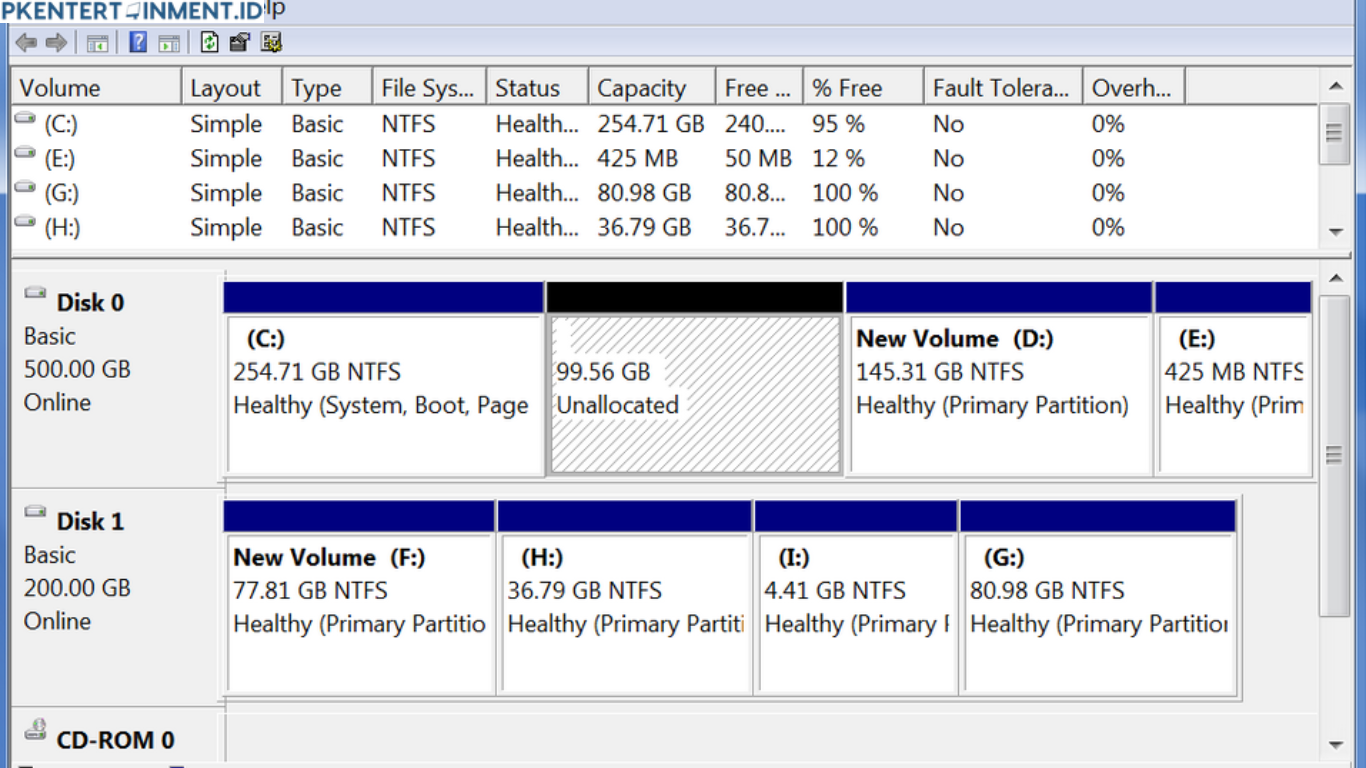The height and width of the screenshot is (768, 1366).
Task: Toggle the Show/Hide Console Tree pane
Action: 97,42
